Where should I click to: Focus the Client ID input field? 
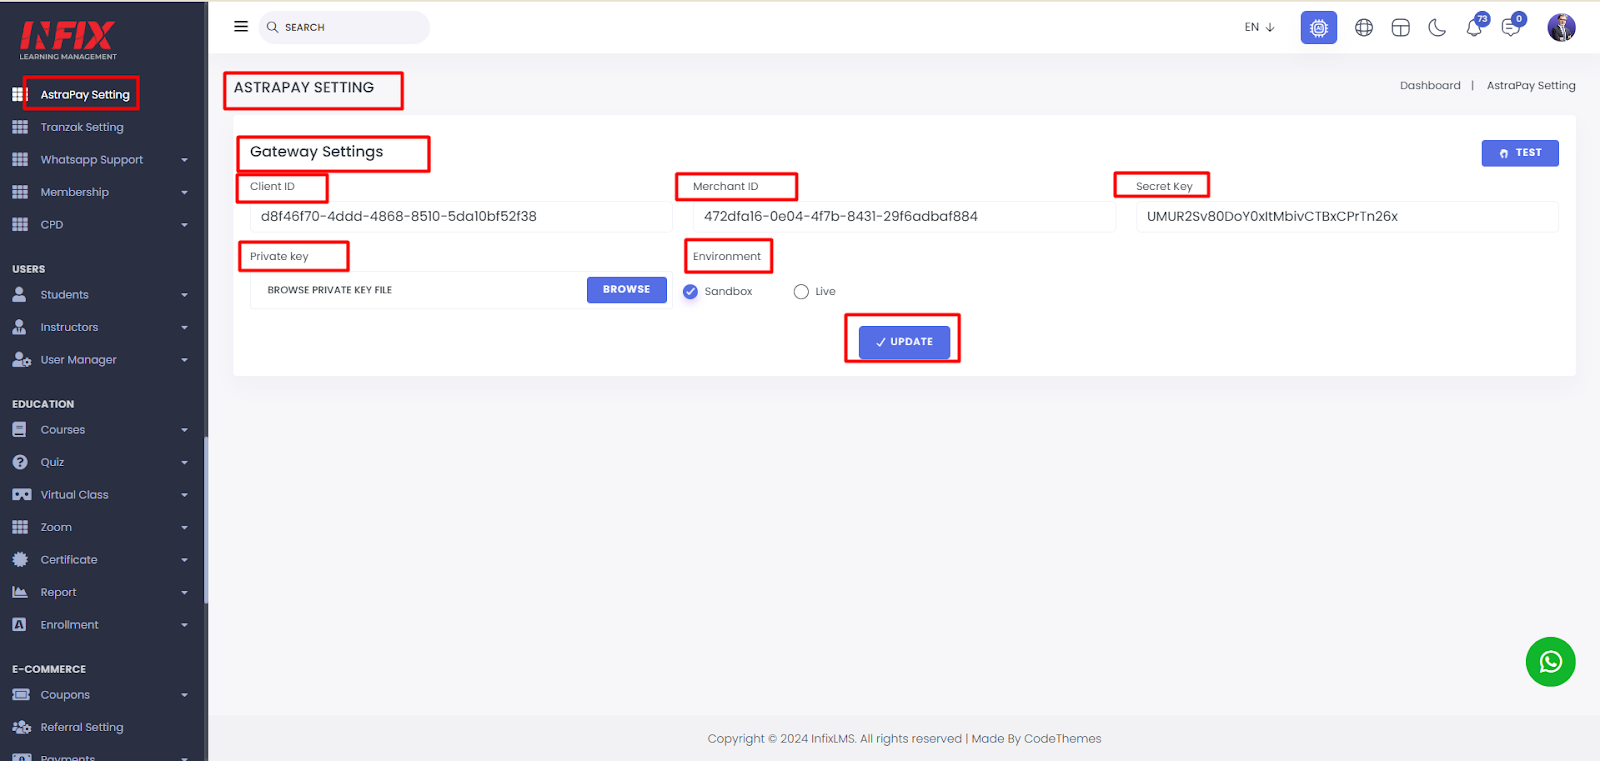pyautogui.click(x=461, y=217)
